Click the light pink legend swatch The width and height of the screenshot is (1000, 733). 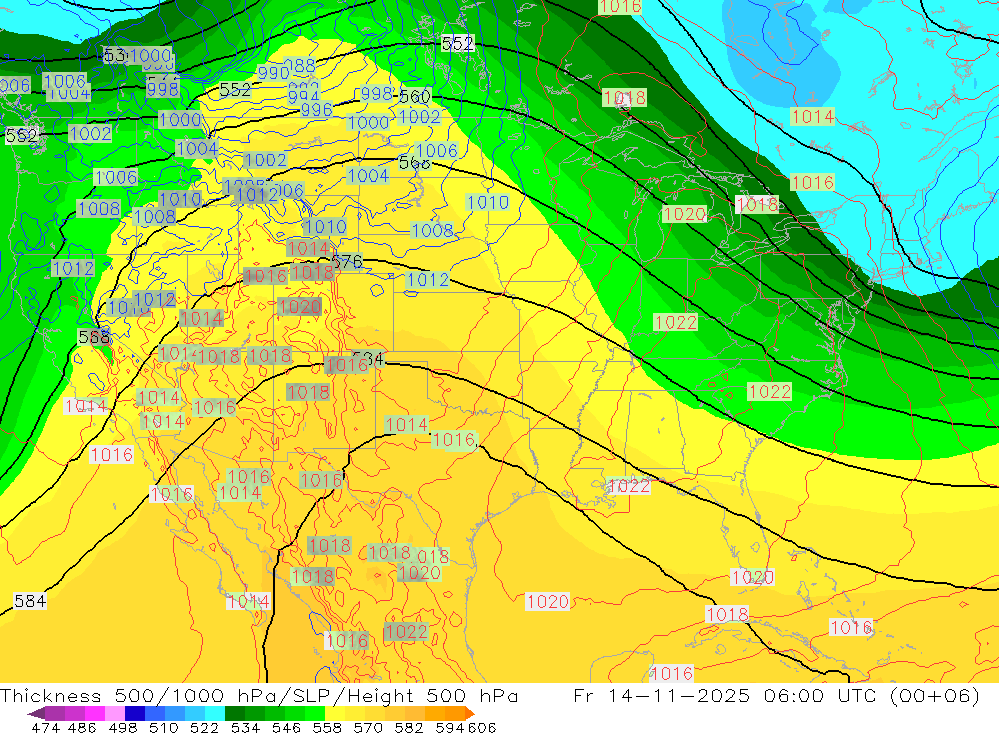tap(115, 713)
